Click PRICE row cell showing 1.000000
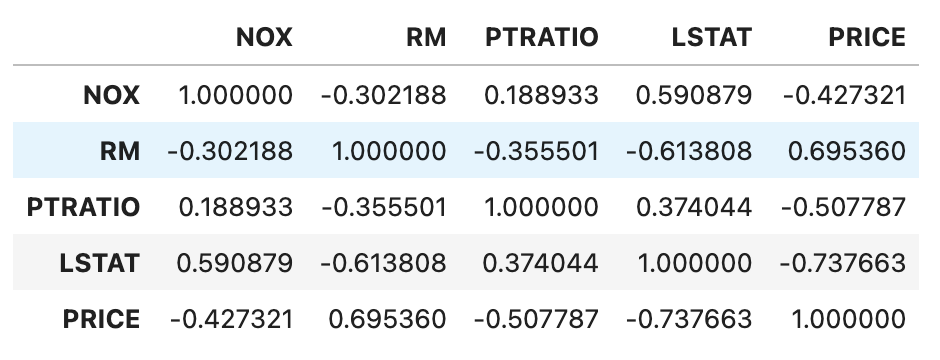Viewport: 940px width, 360px height. click(x=848, y=319)
